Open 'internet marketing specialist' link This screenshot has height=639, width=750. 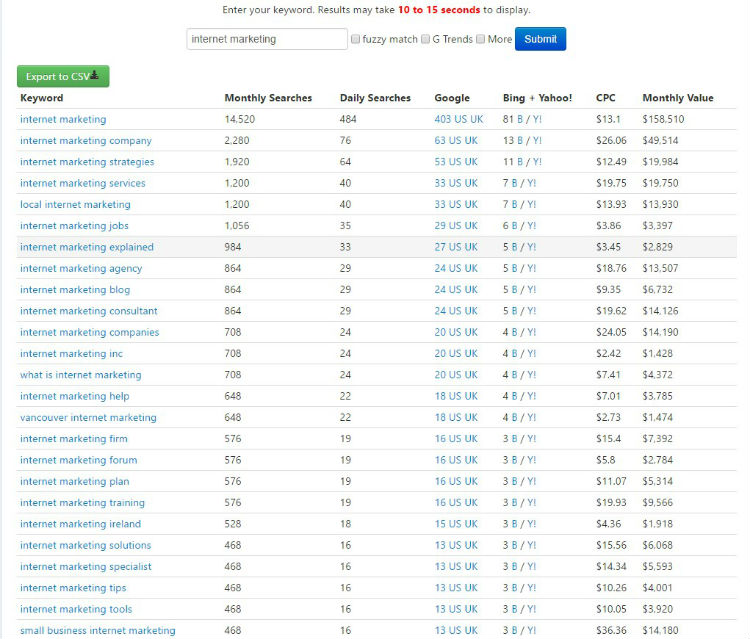pos(86,566)
